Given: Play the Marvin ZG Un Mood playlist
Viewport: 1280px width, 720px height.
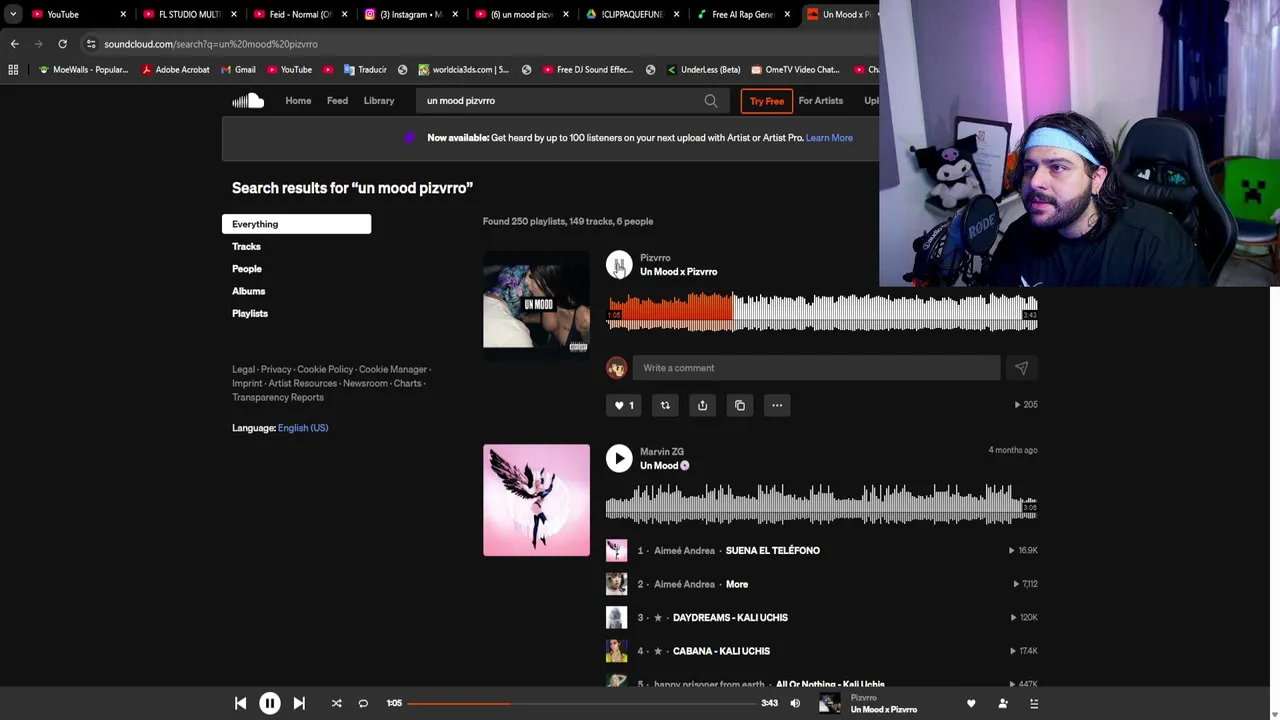Looking at the screenshot, I should click(x=619, y=458).
